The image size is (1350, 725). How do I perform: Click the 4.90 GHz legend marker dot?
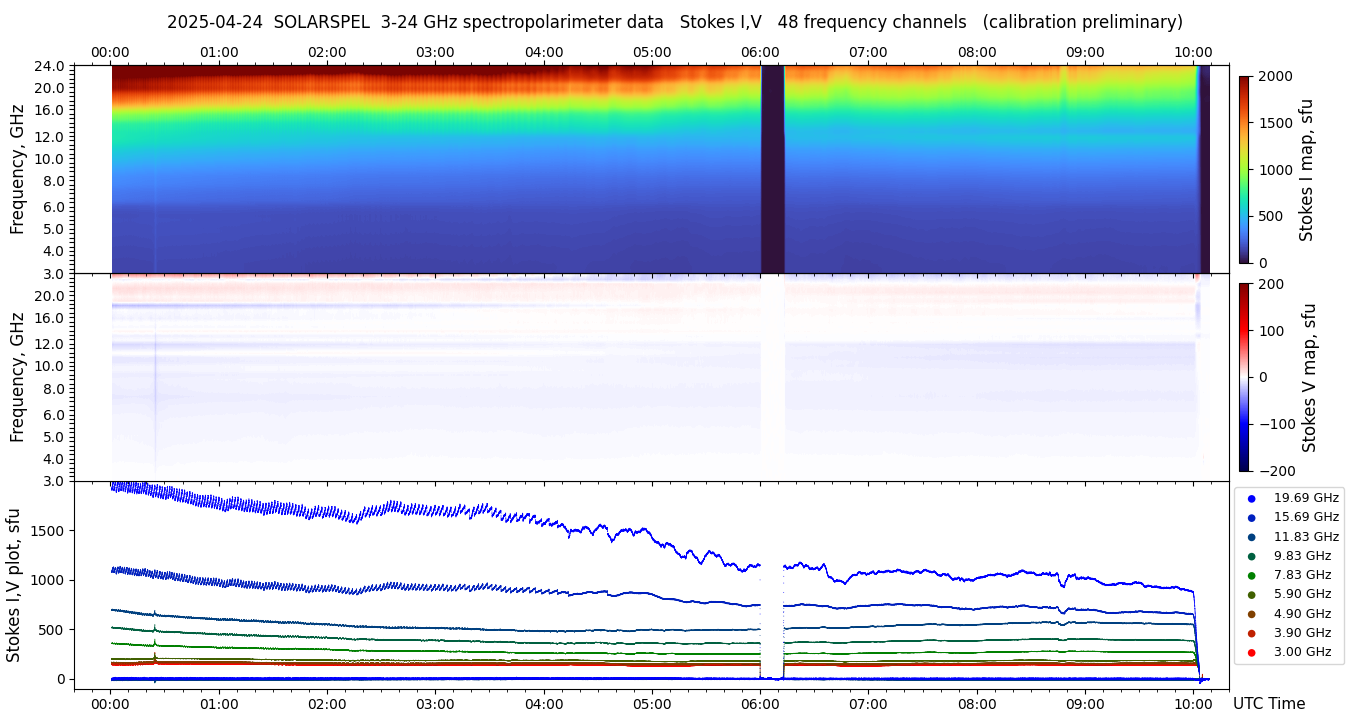pos(1251,614)
